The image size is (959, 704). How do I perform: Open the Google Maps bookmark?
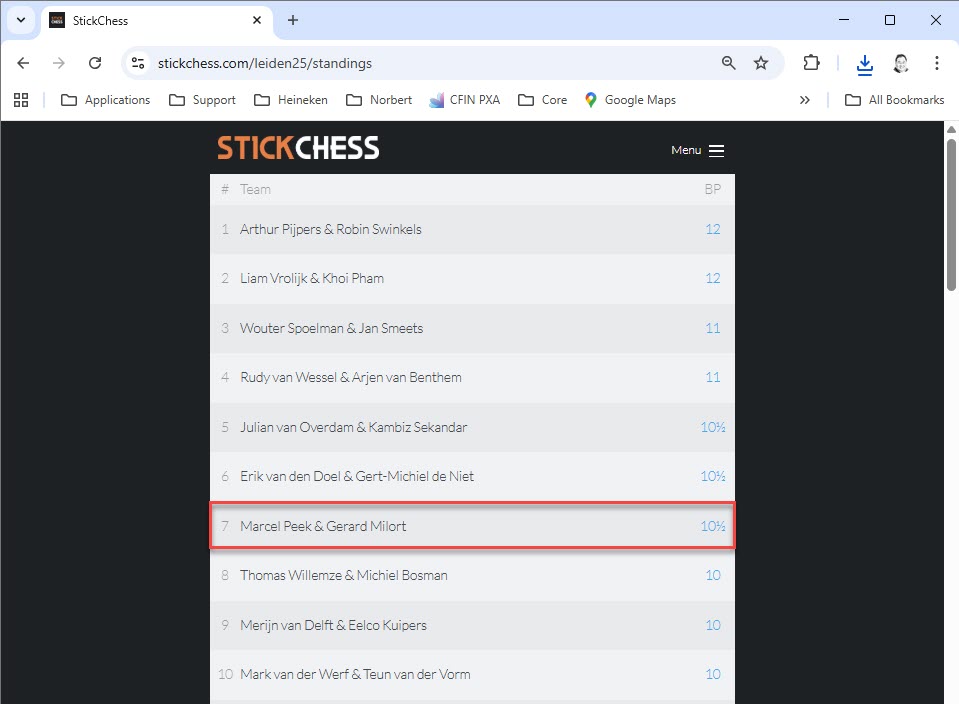point(630,100)
